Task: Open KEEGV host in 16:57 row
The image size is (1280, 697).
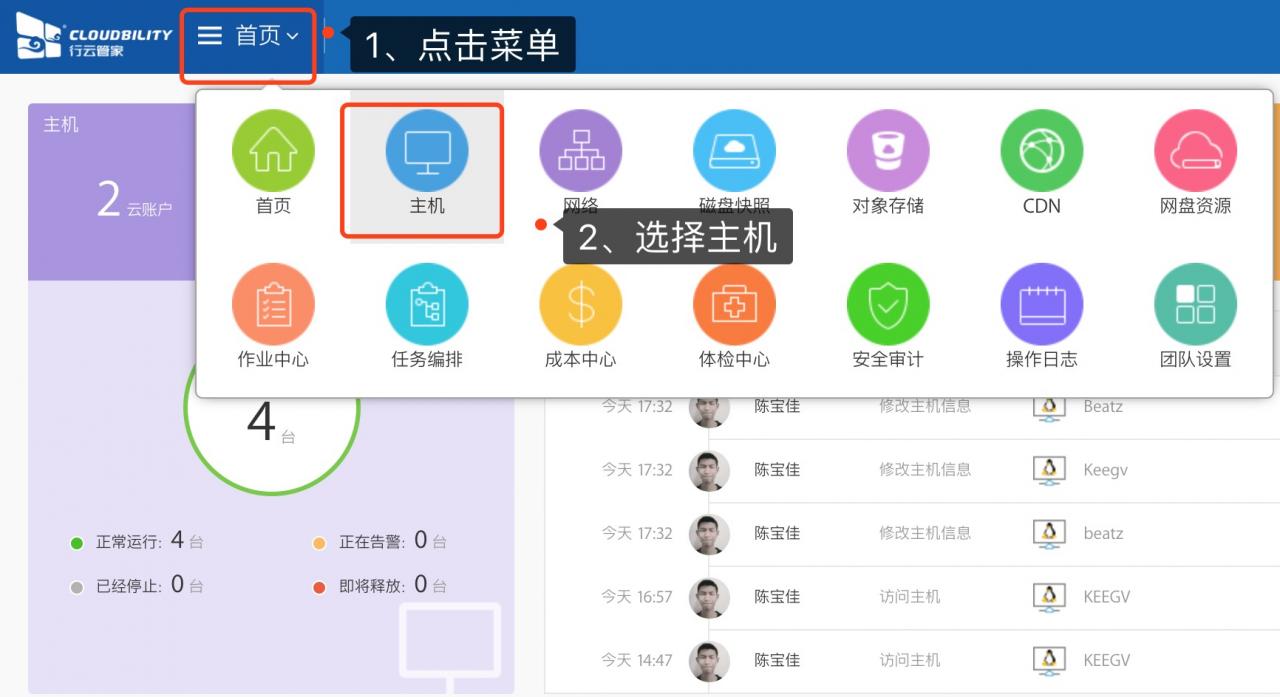Action: (x=1107, y=597)
